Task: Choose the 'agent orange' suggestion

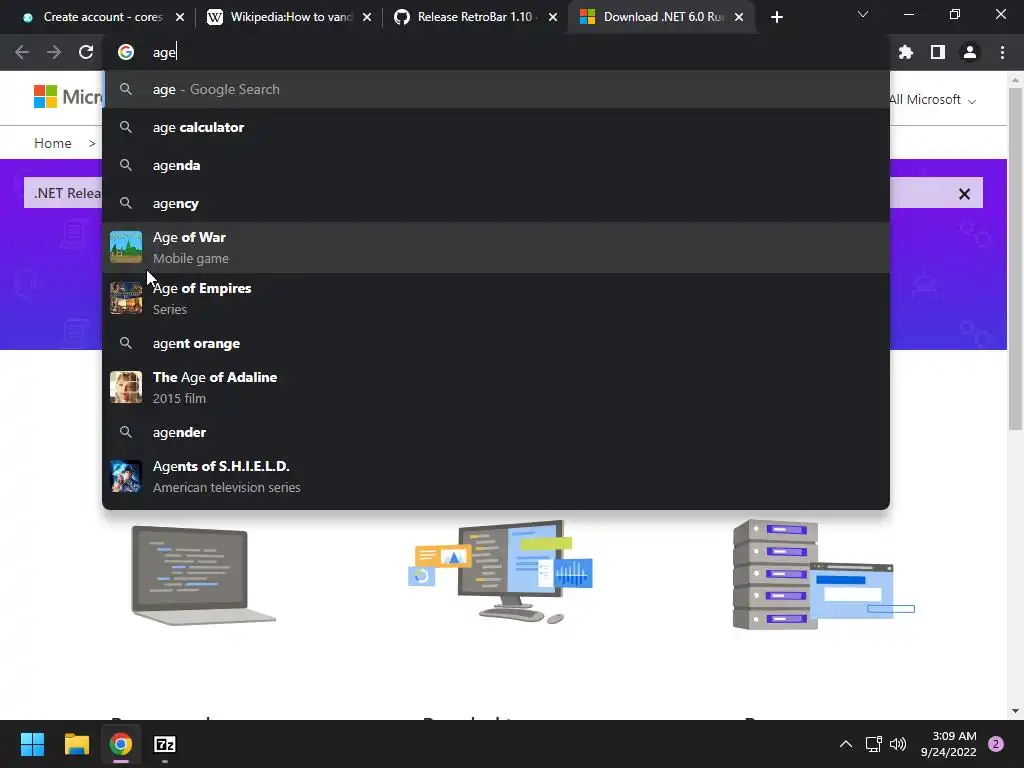Action: click(496, 344)
